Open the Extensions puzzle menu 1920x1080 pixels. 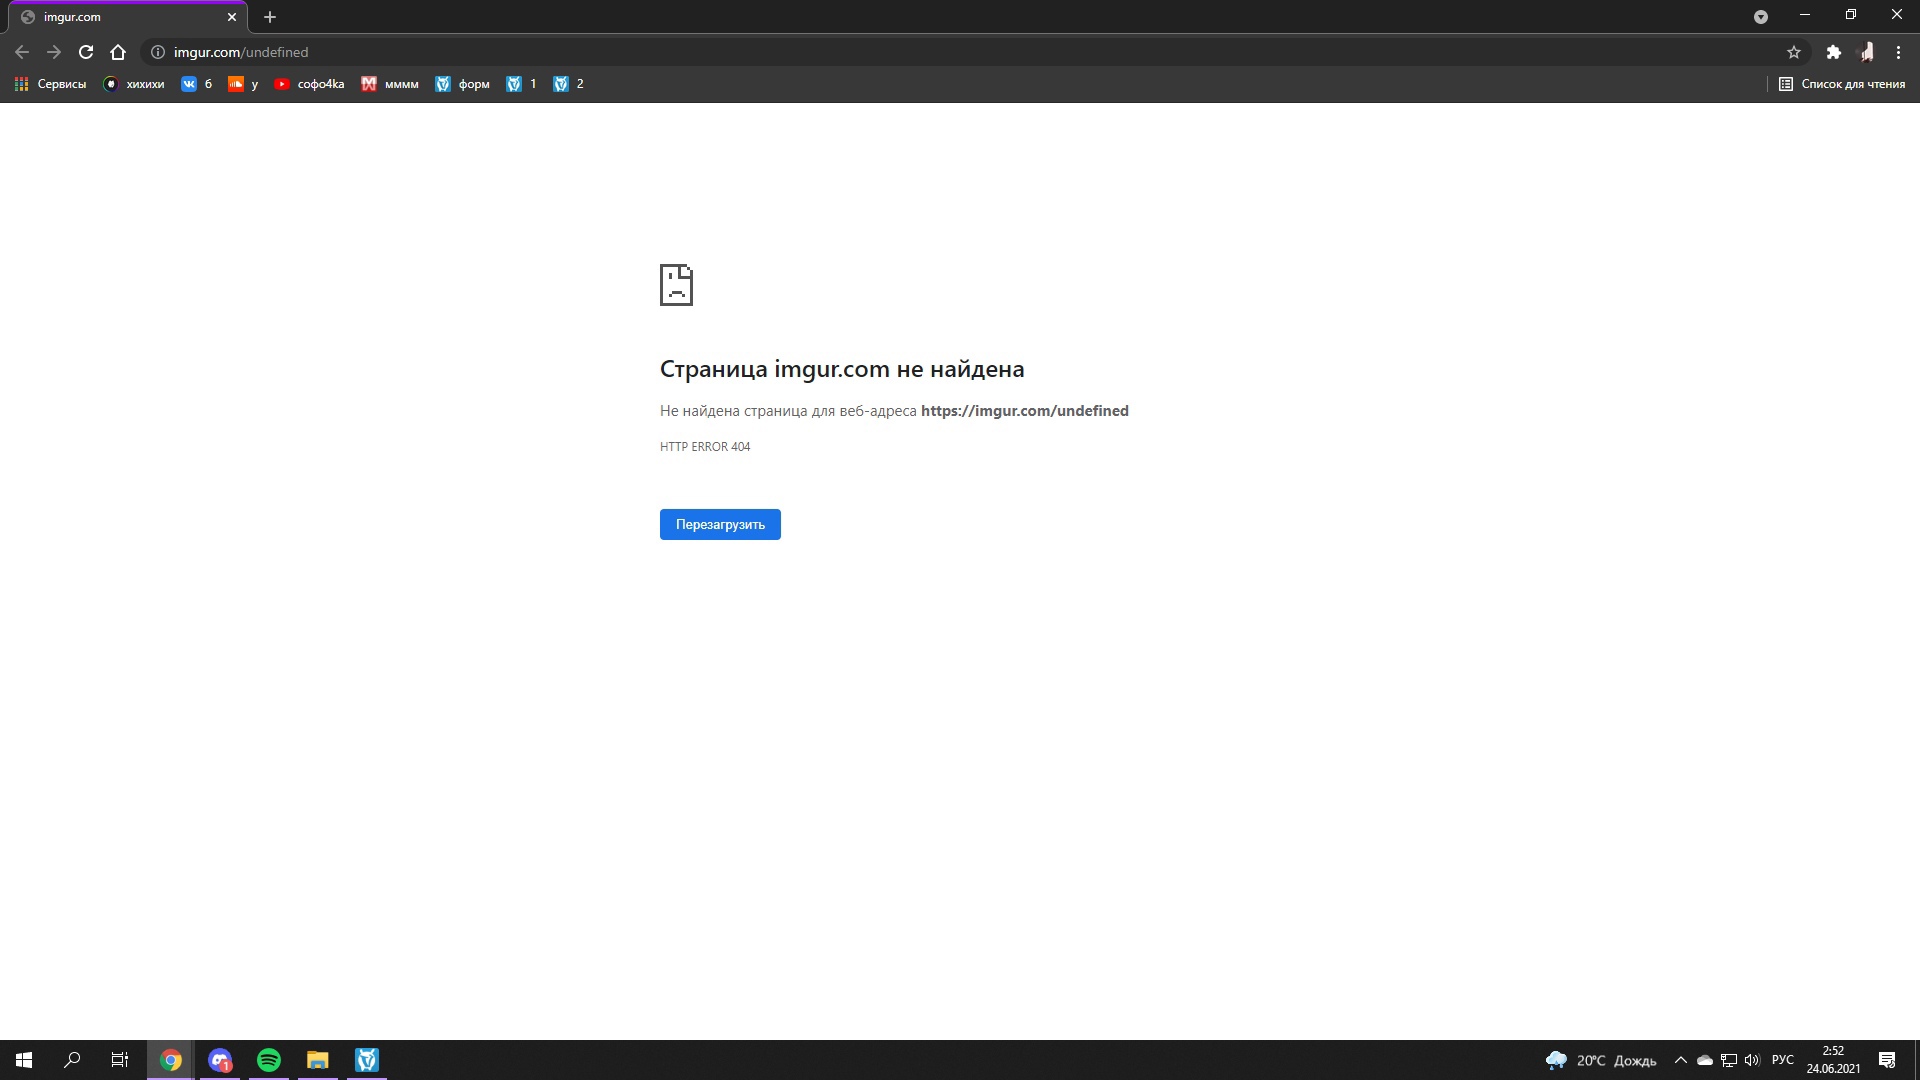tap(1834, 52)
